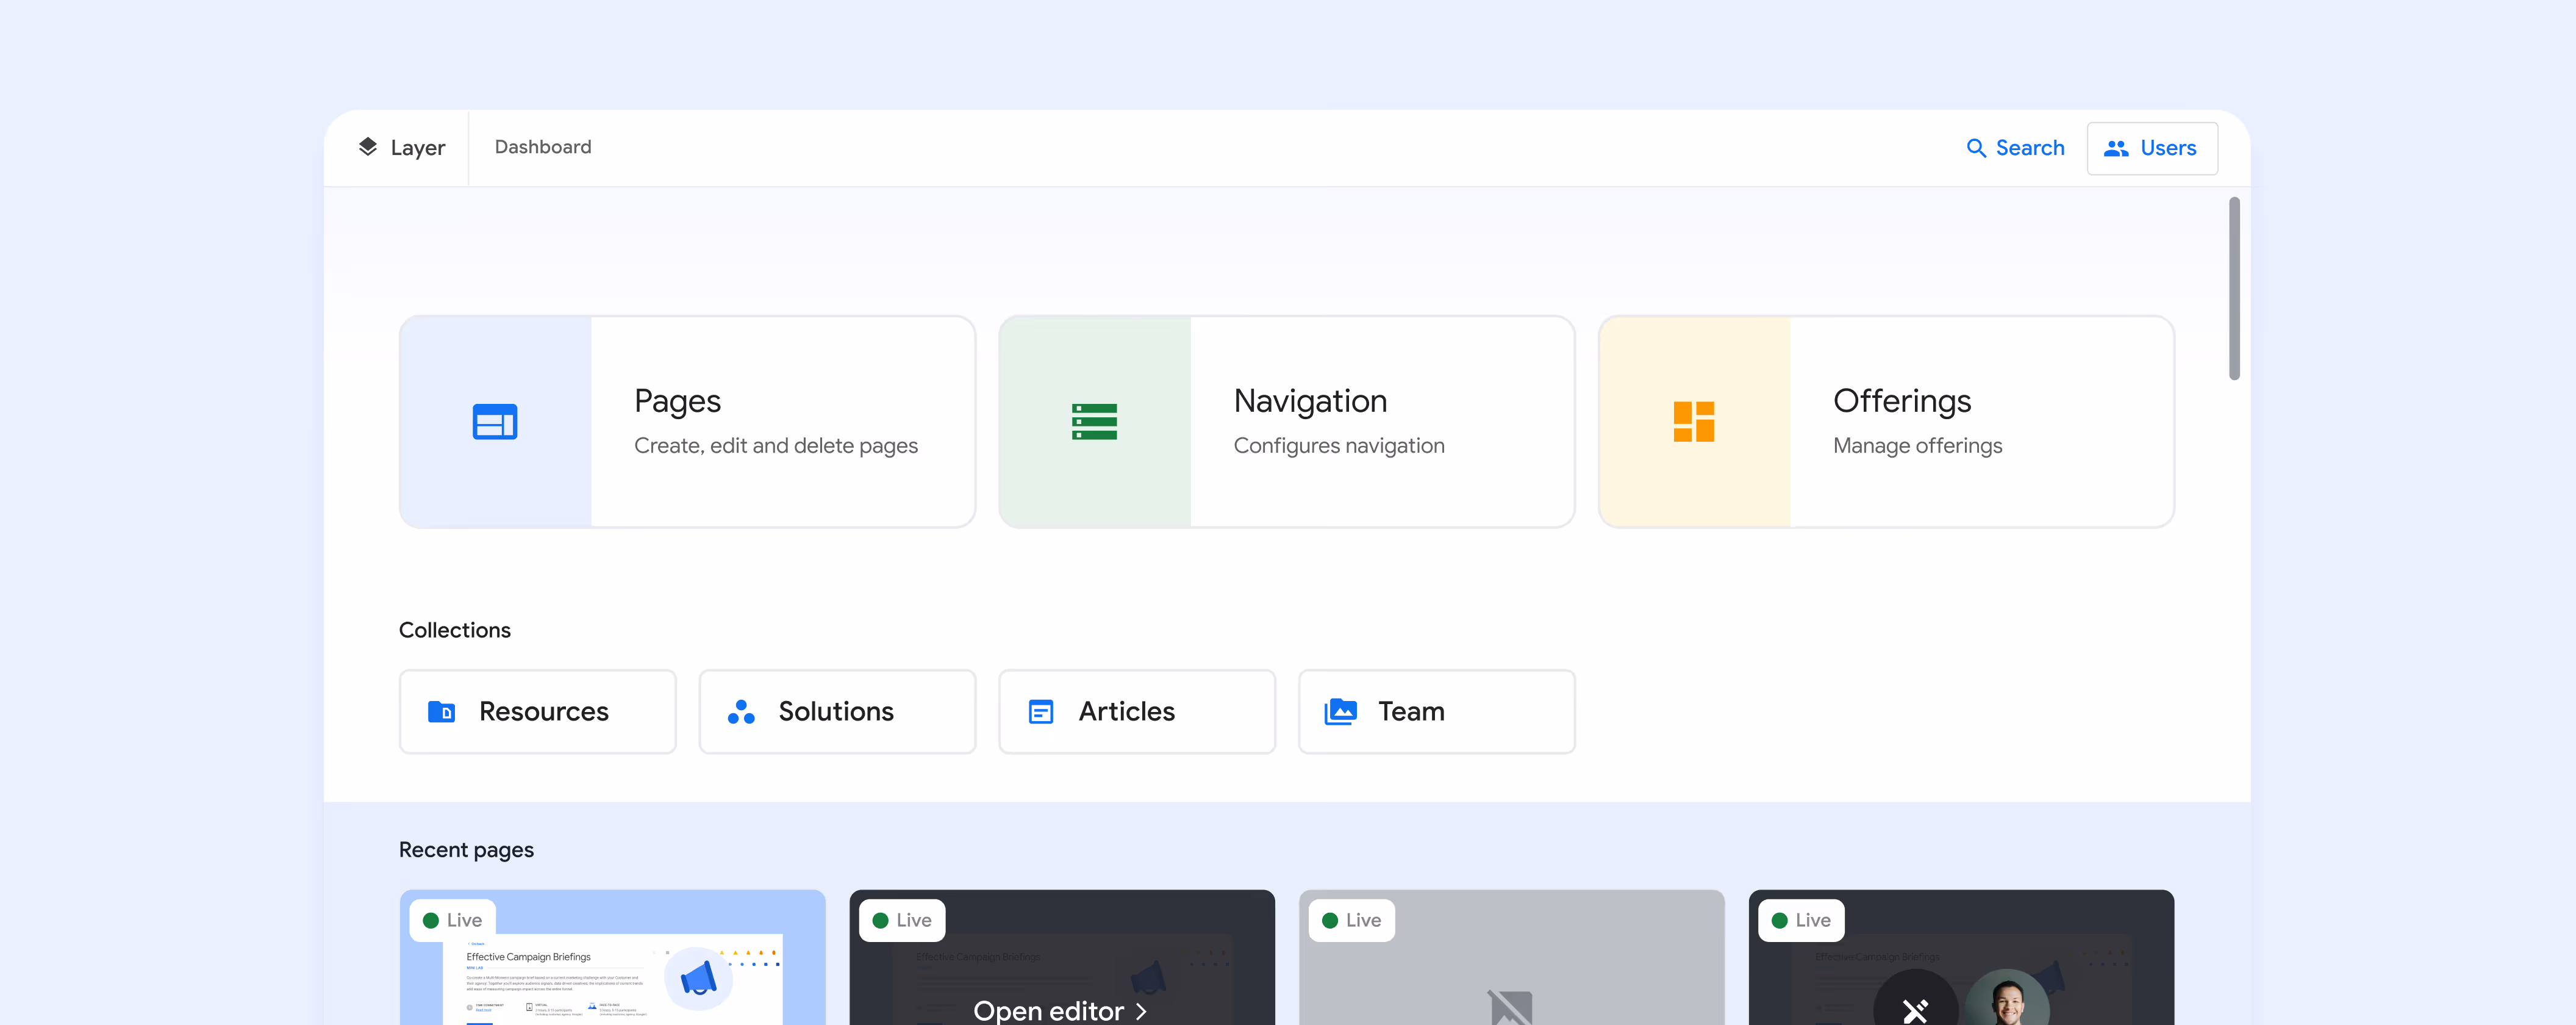This screenshot has width=2576, height=1025.
Task: Click the edit pencil icon on the last page
Action: [1915, 1010]
